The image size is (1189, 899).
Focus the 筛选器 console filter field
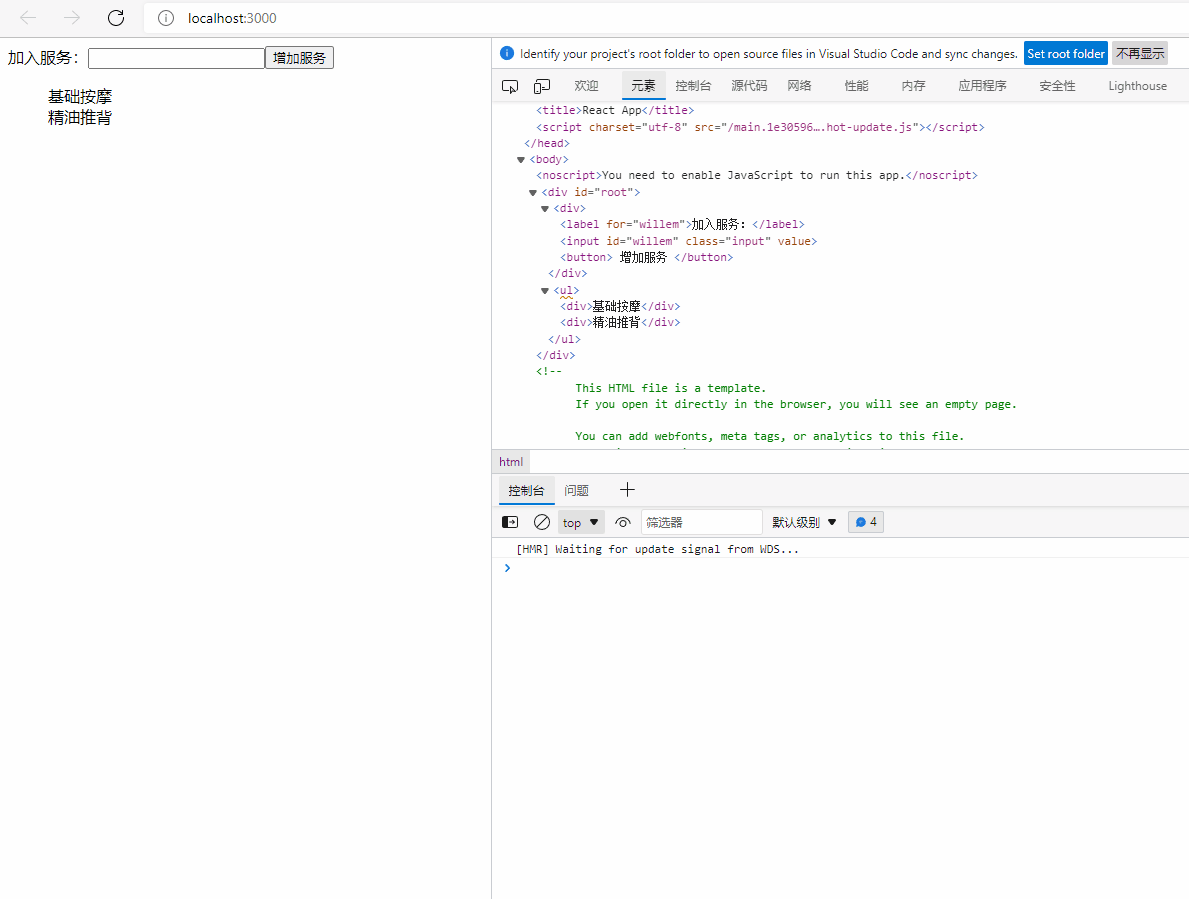point(701,522)
